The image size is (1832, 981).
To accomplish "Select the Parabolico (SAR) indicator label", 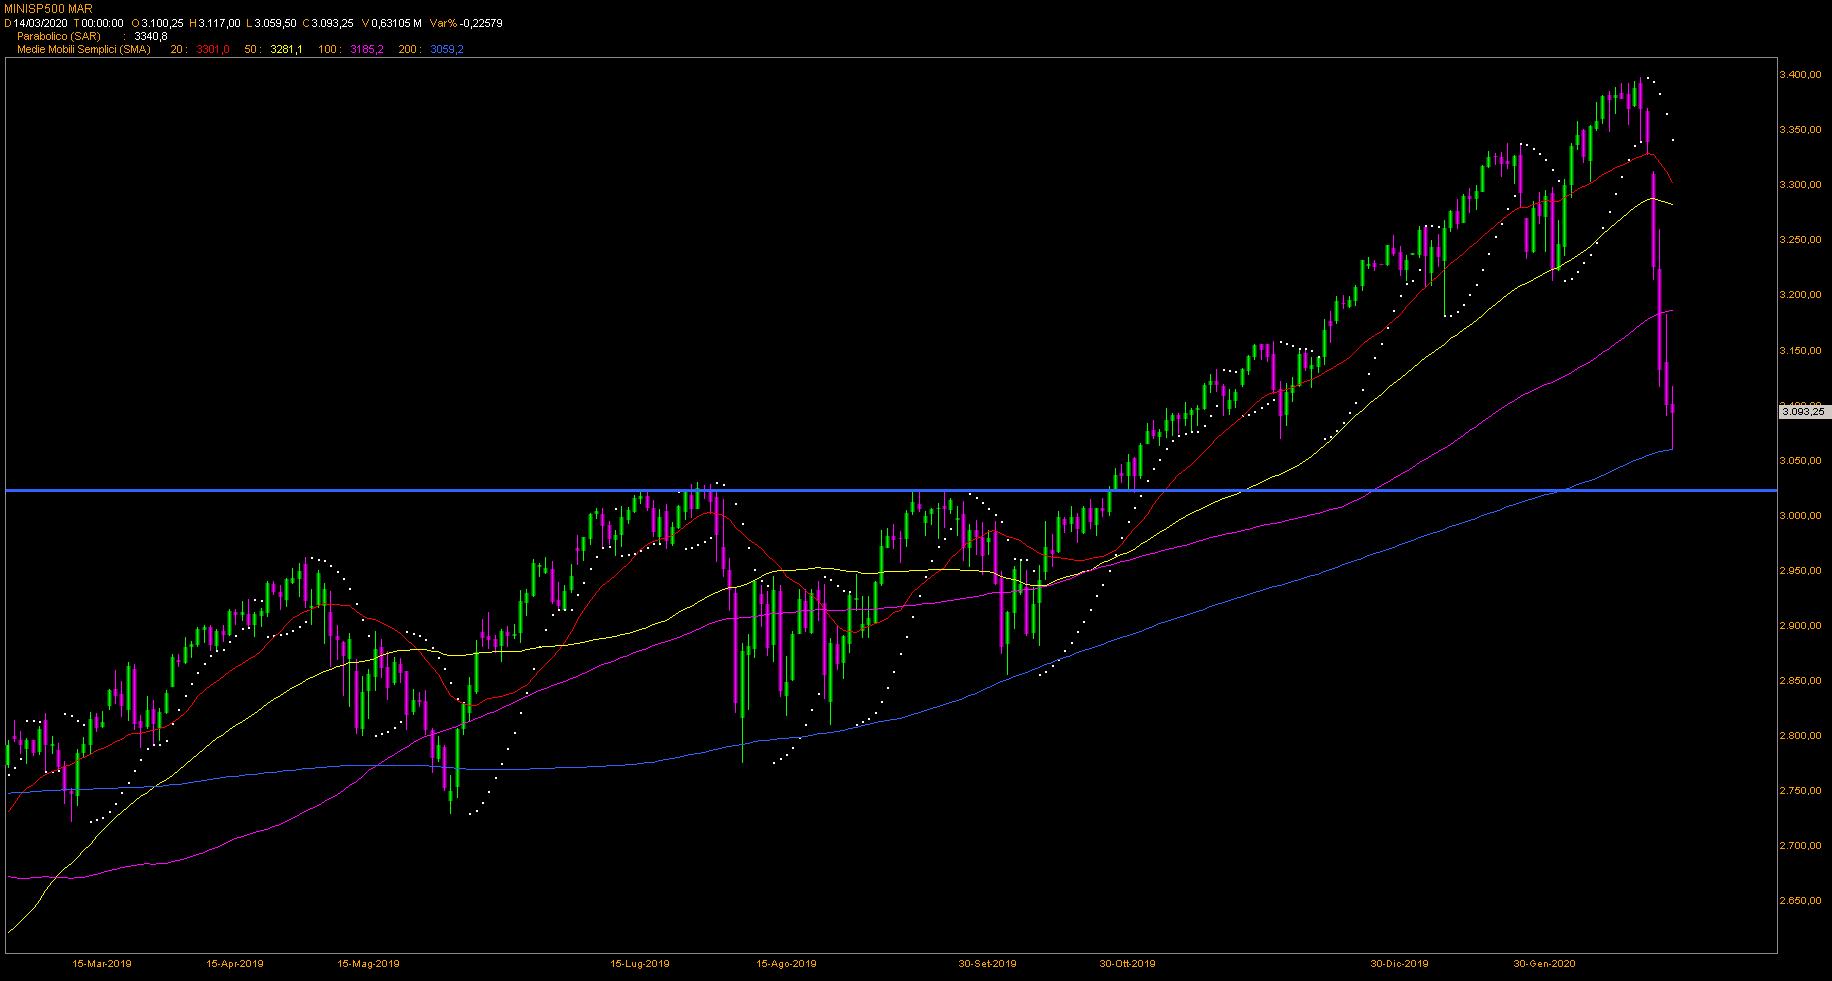I will point(59,36).
